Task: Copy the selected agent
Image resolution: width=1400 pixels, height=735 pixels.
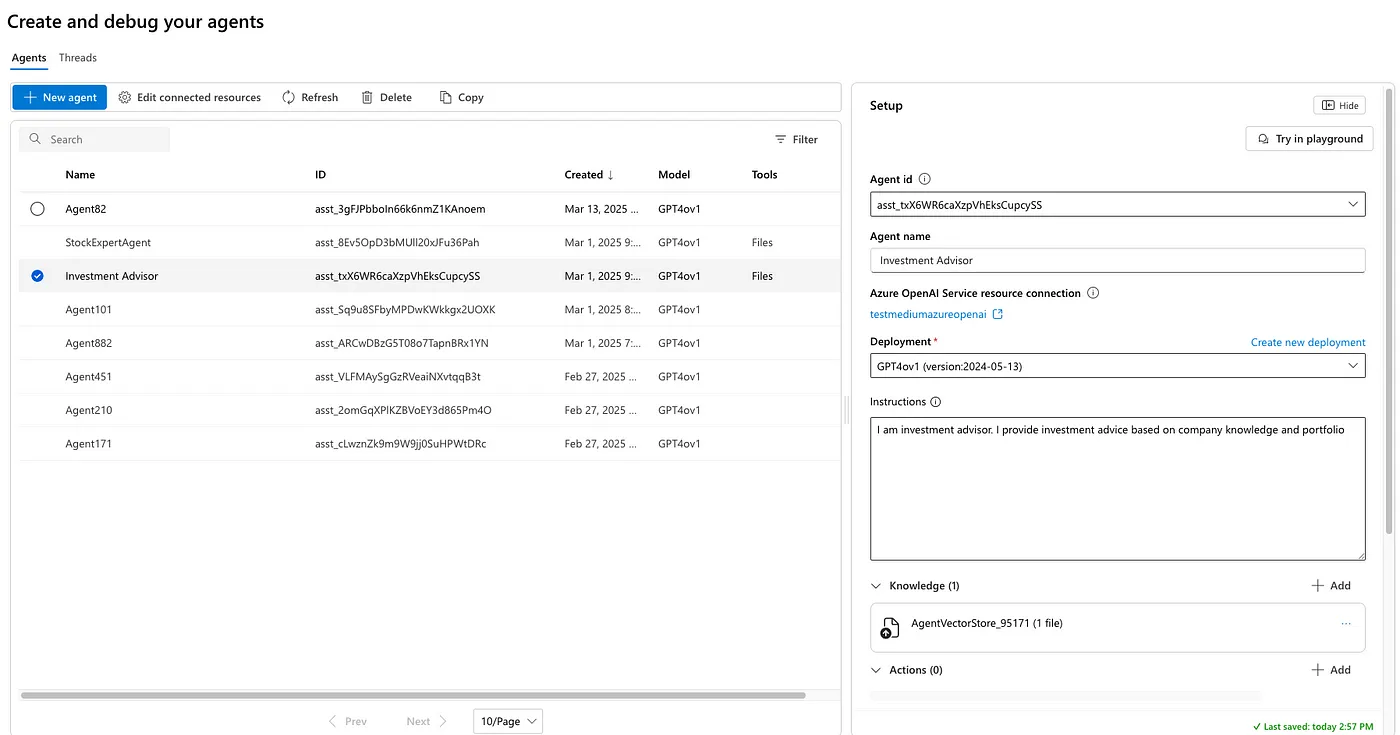Action: click(461, 97)
